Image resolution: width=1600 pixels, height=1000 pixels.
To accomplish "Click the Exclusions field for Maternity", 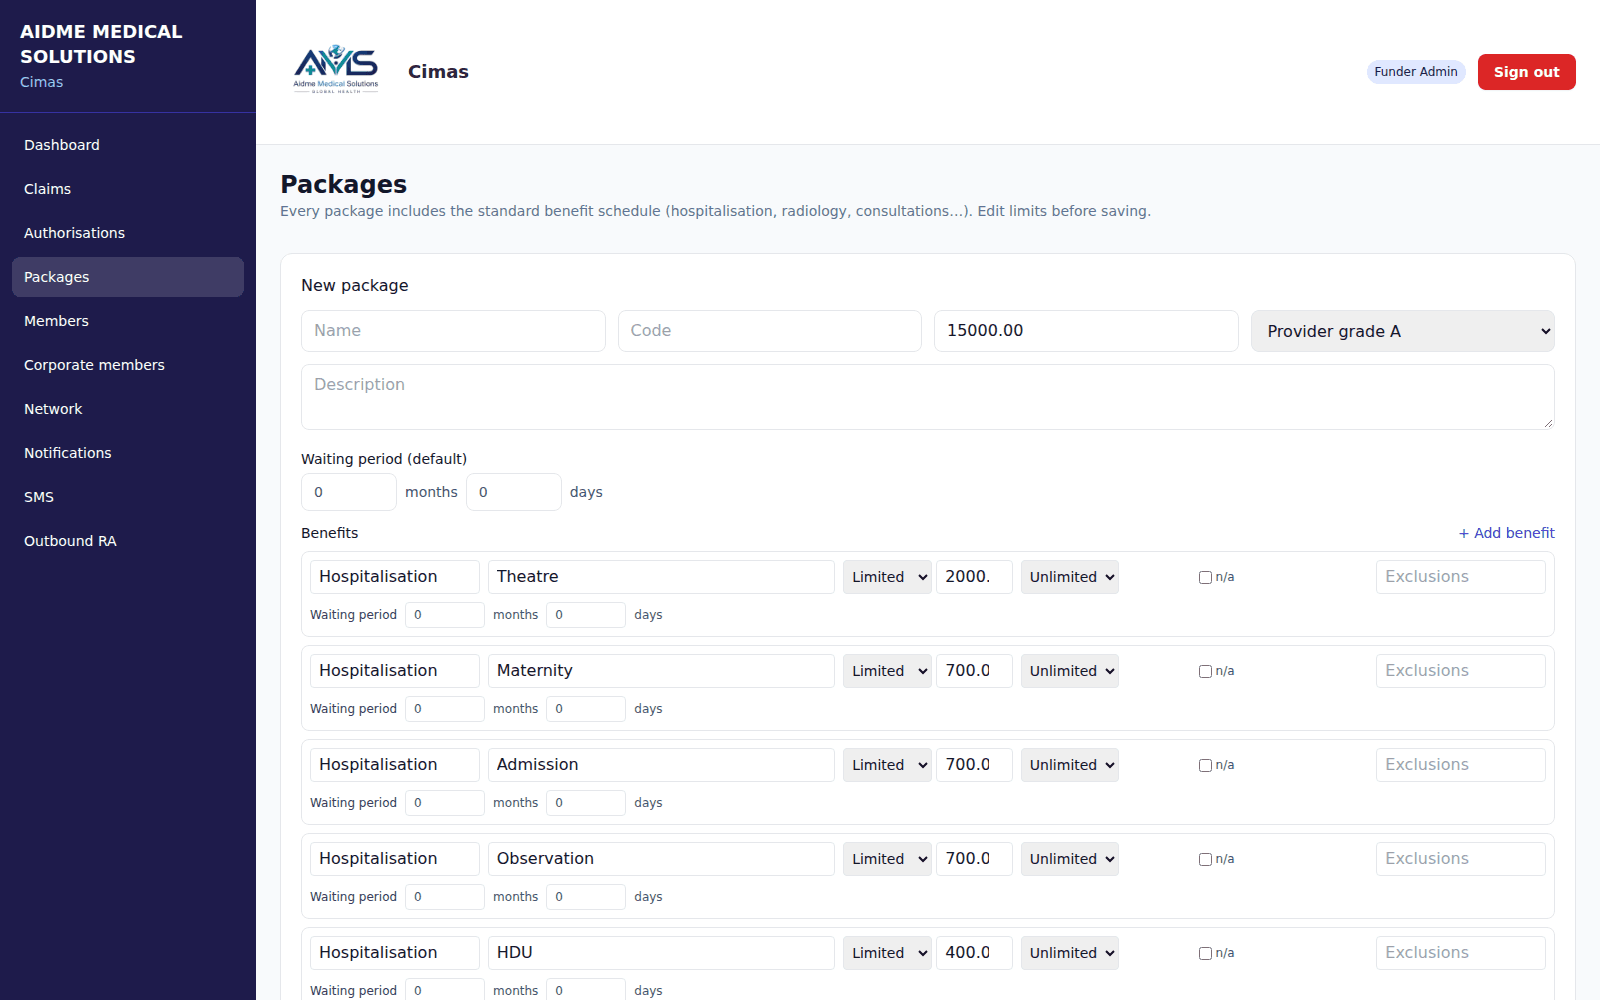I will 1461,671.
